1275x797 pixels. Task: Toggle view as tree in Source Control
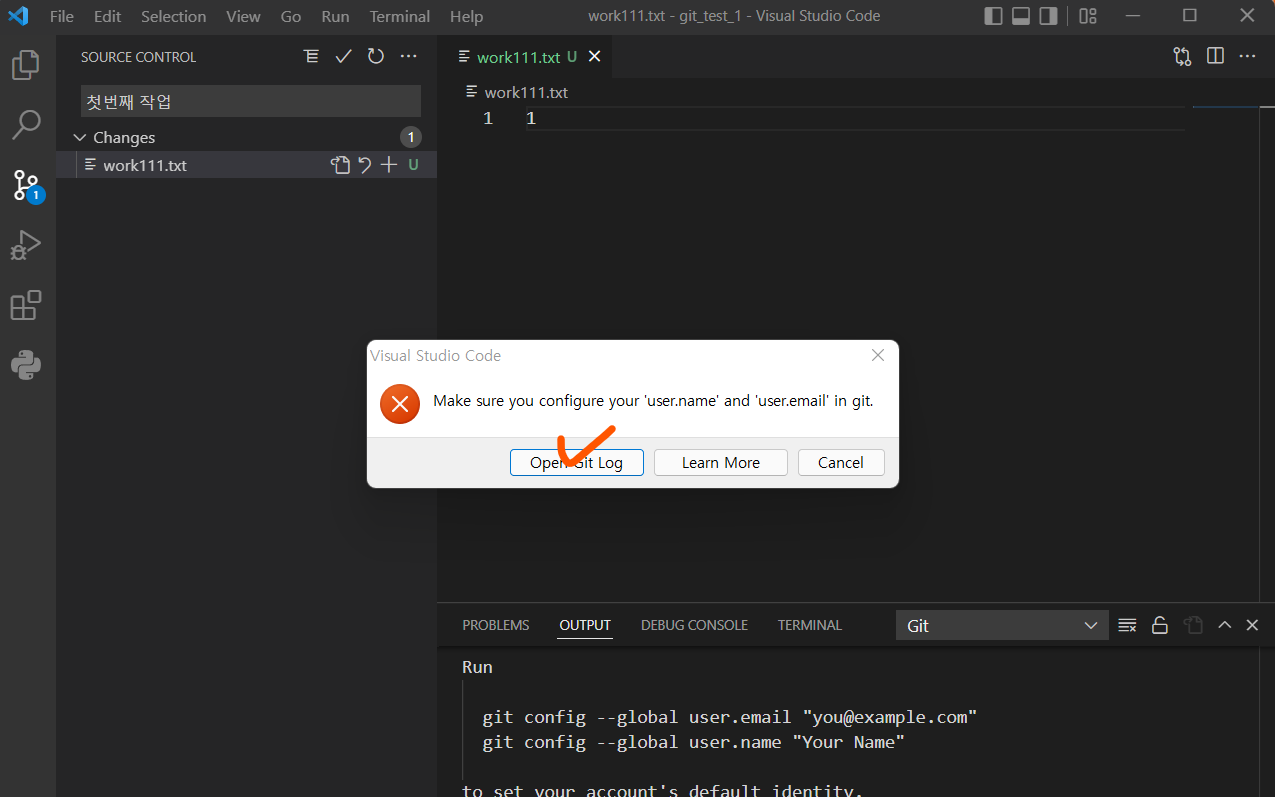coord(311,57)
